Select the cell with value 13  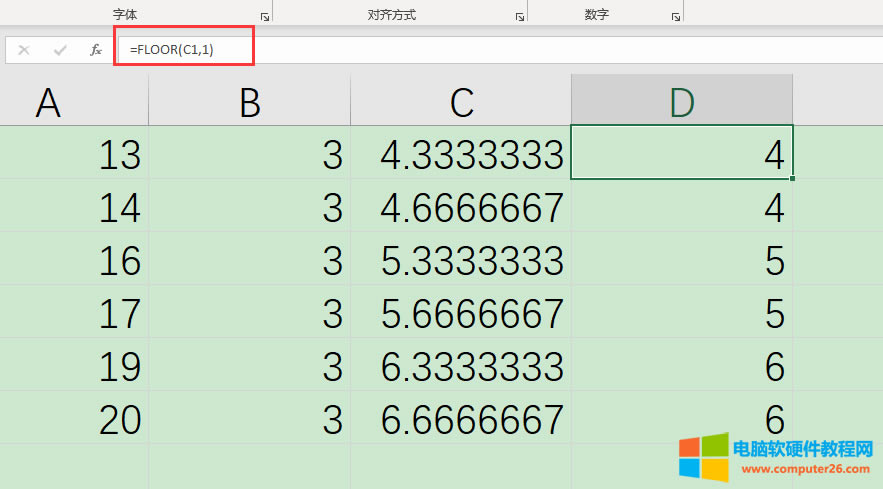[74, 153]
